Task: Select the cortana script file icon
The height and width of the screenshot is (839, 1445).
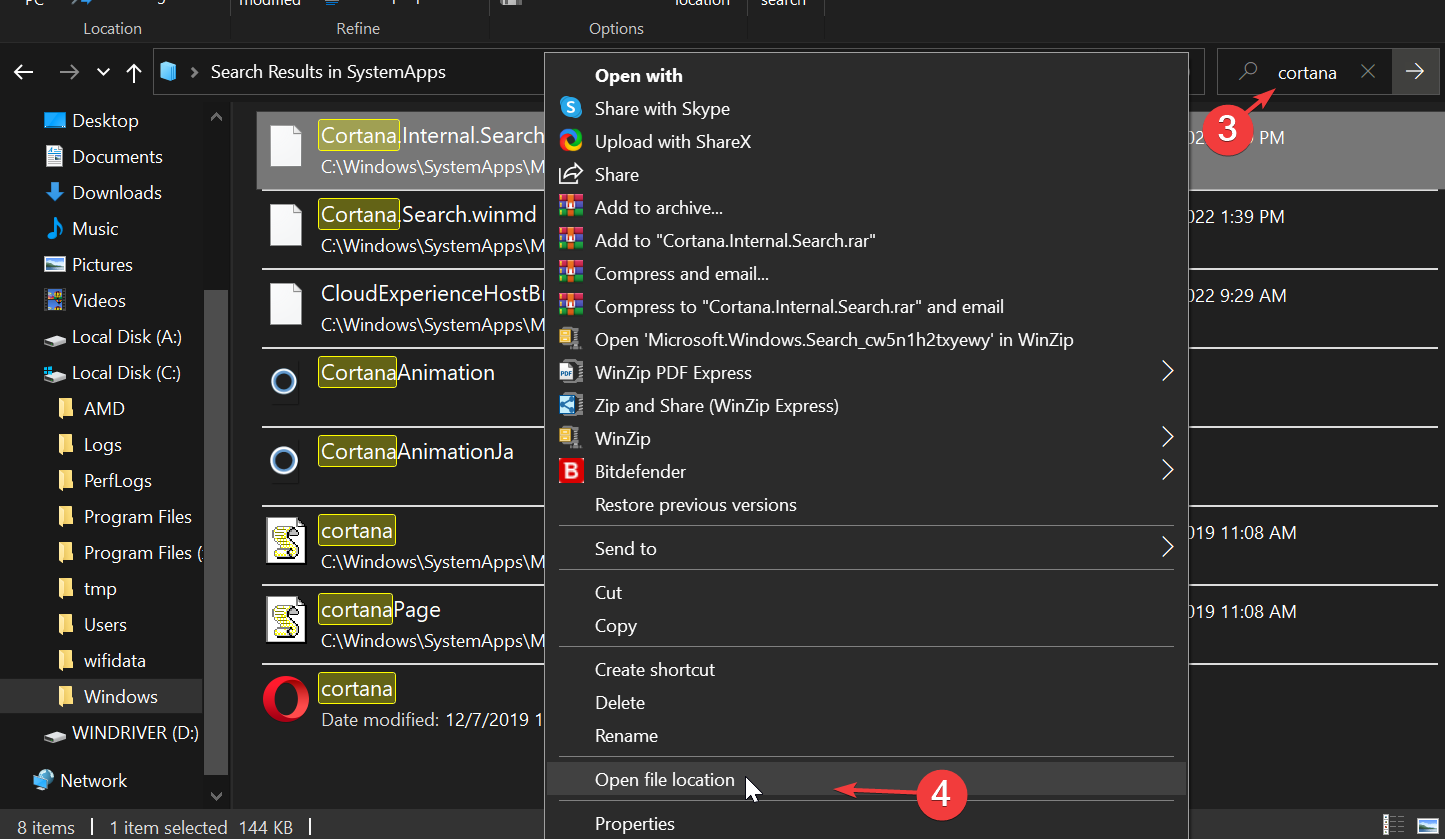Action: [x=286, y=540]
